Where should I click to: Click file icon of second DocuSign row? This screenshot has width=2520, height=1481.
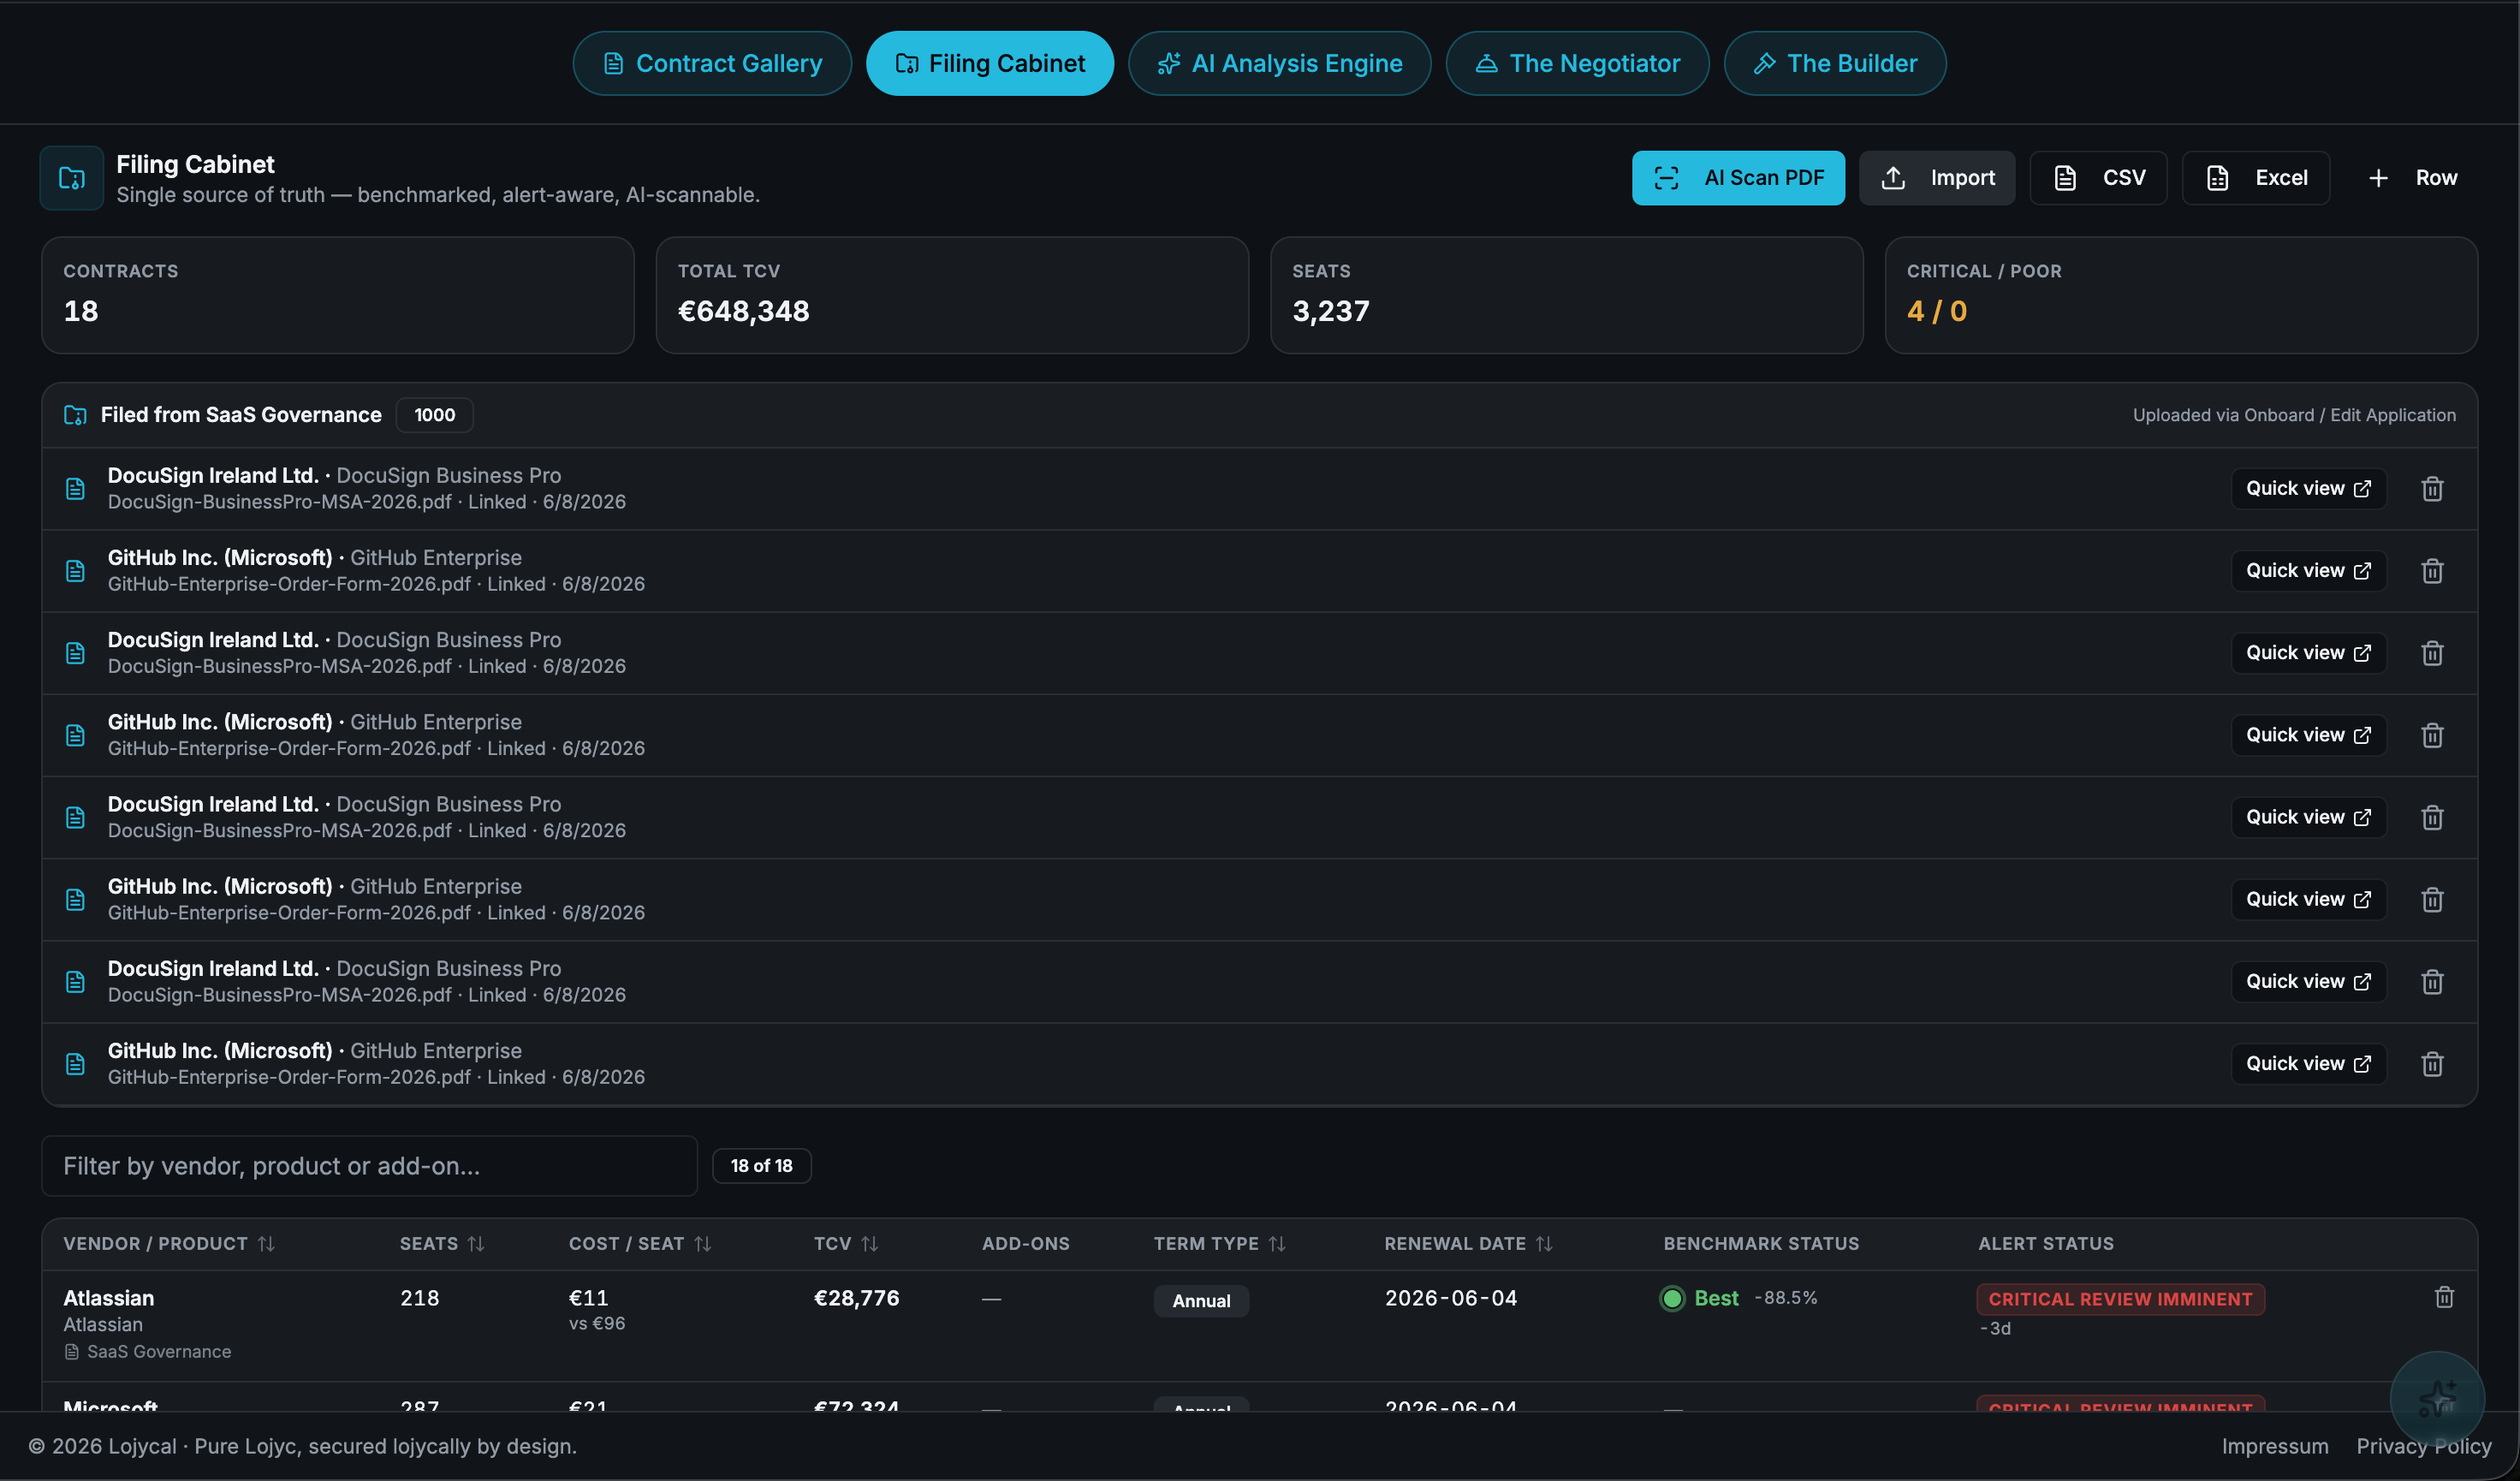coord(75,652)
